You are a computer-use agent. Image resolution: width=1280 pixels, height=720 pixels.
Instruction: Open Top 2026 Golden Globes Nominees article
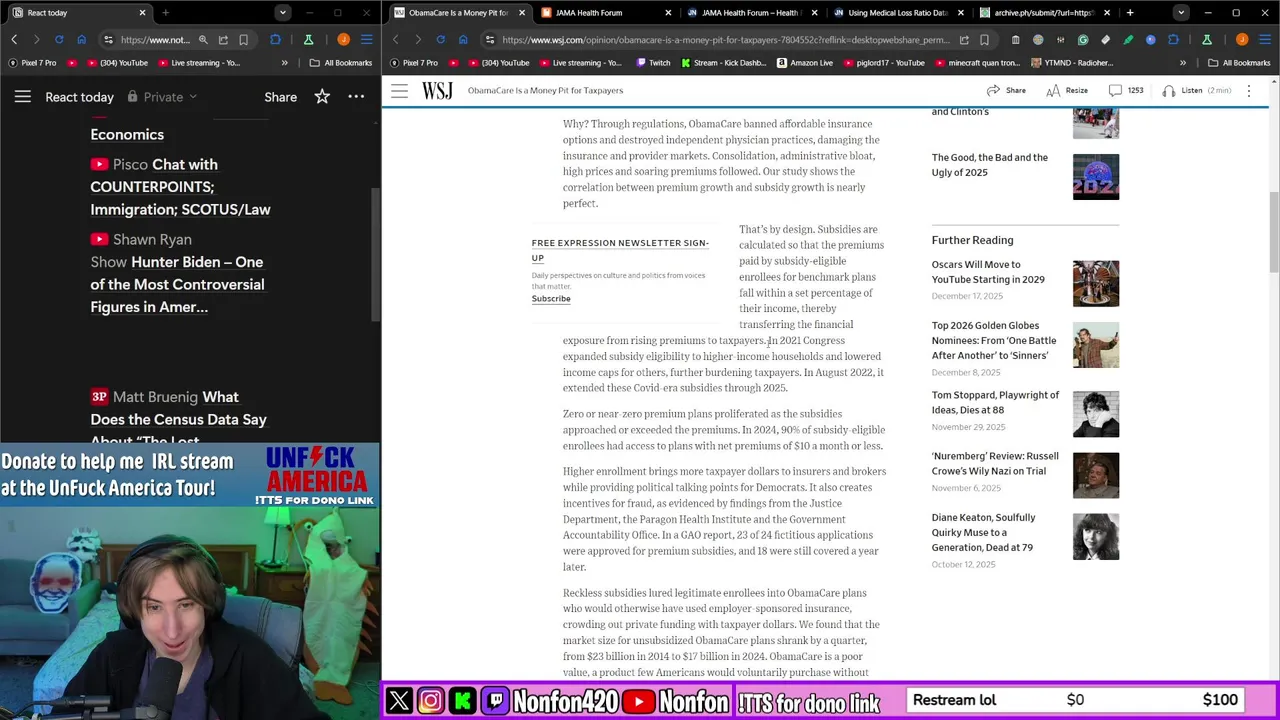pyautogui.click(x=994, y=340)
